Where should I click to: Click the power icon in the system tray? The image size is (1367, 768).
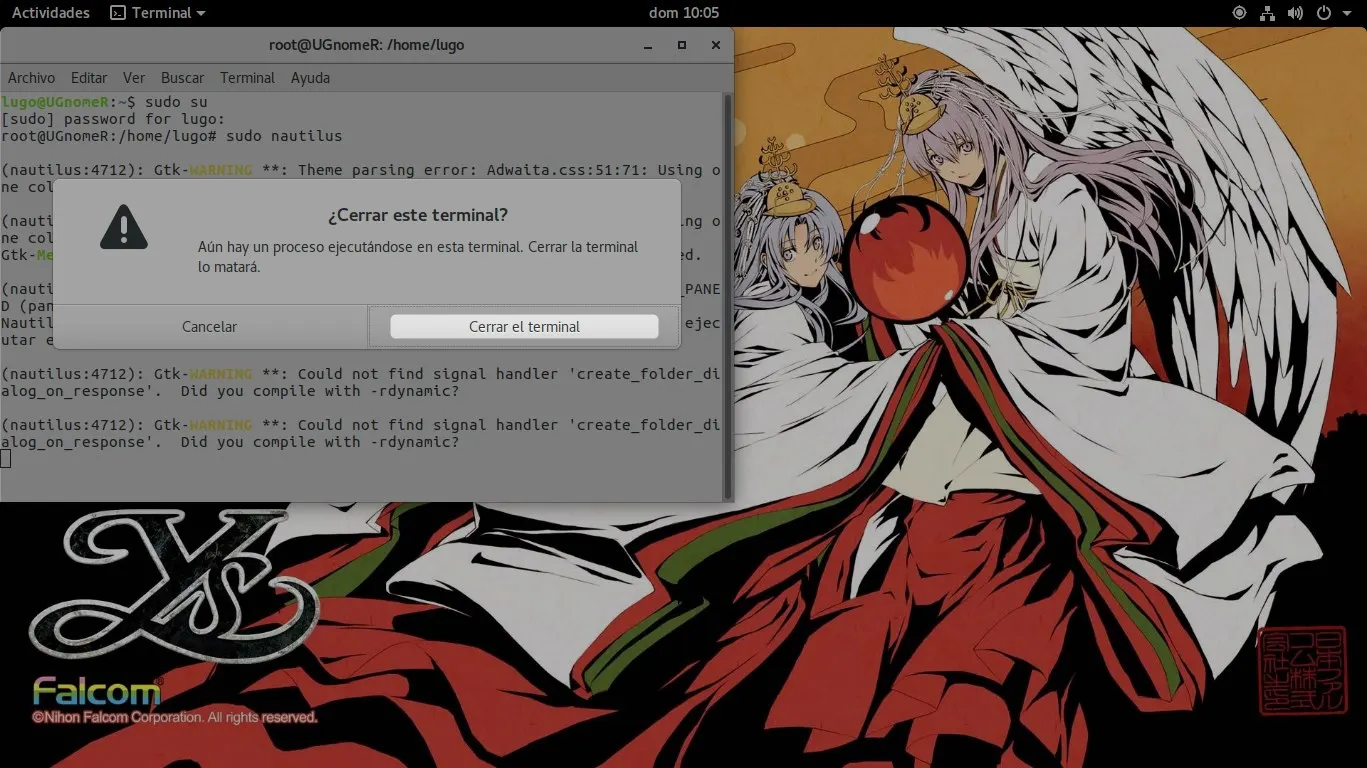click(x=1322, y=13)
